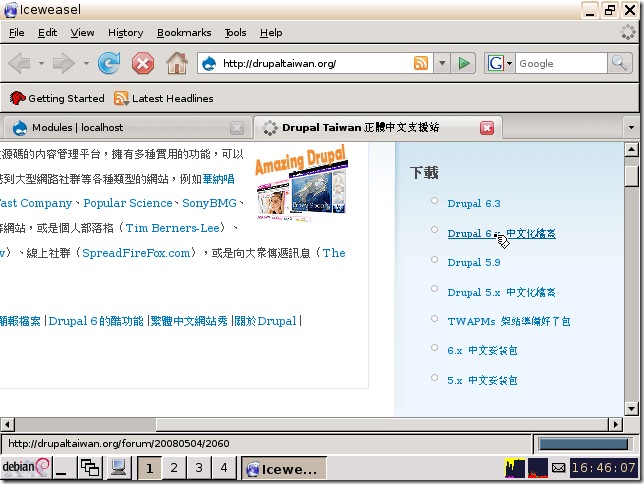Image resolution: width=644 pixels, height=484 pixels.
Task: Click the yellow CPU monitor tray graph
Action: [515, 468]
